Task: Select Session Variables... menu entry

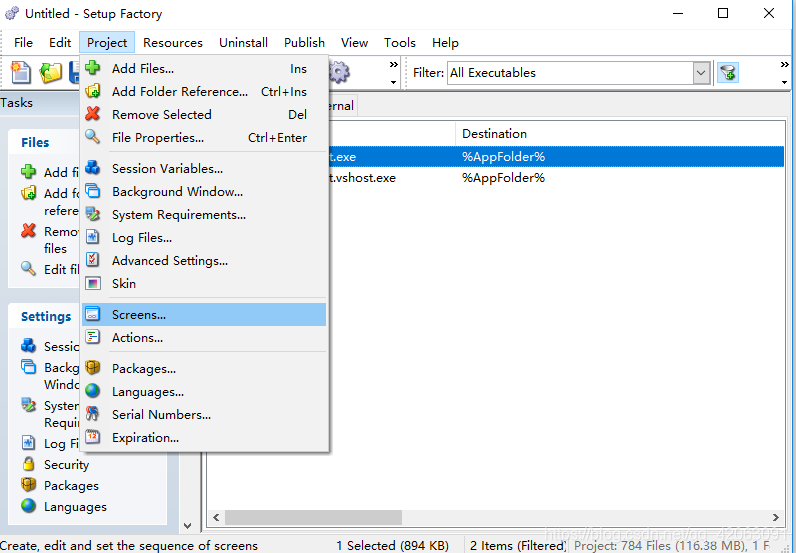Action: coord(204,168)
